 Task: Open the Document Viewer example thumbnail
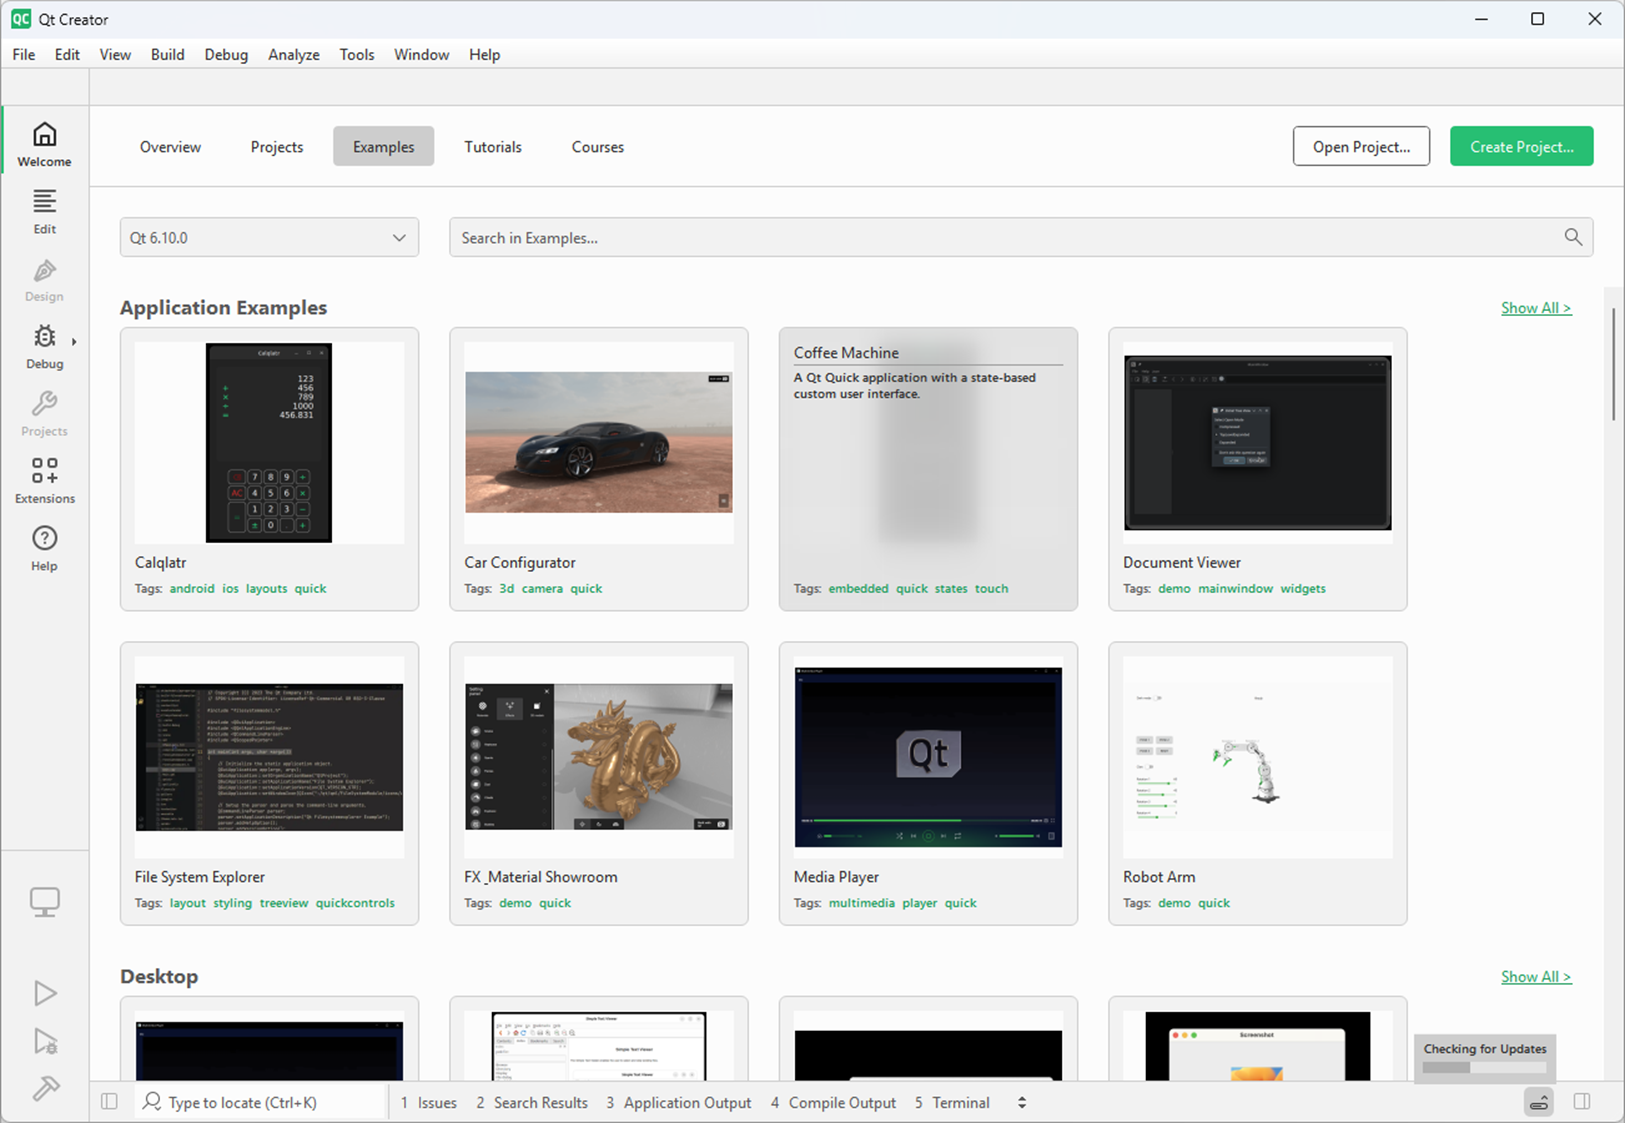(1258, 443)
